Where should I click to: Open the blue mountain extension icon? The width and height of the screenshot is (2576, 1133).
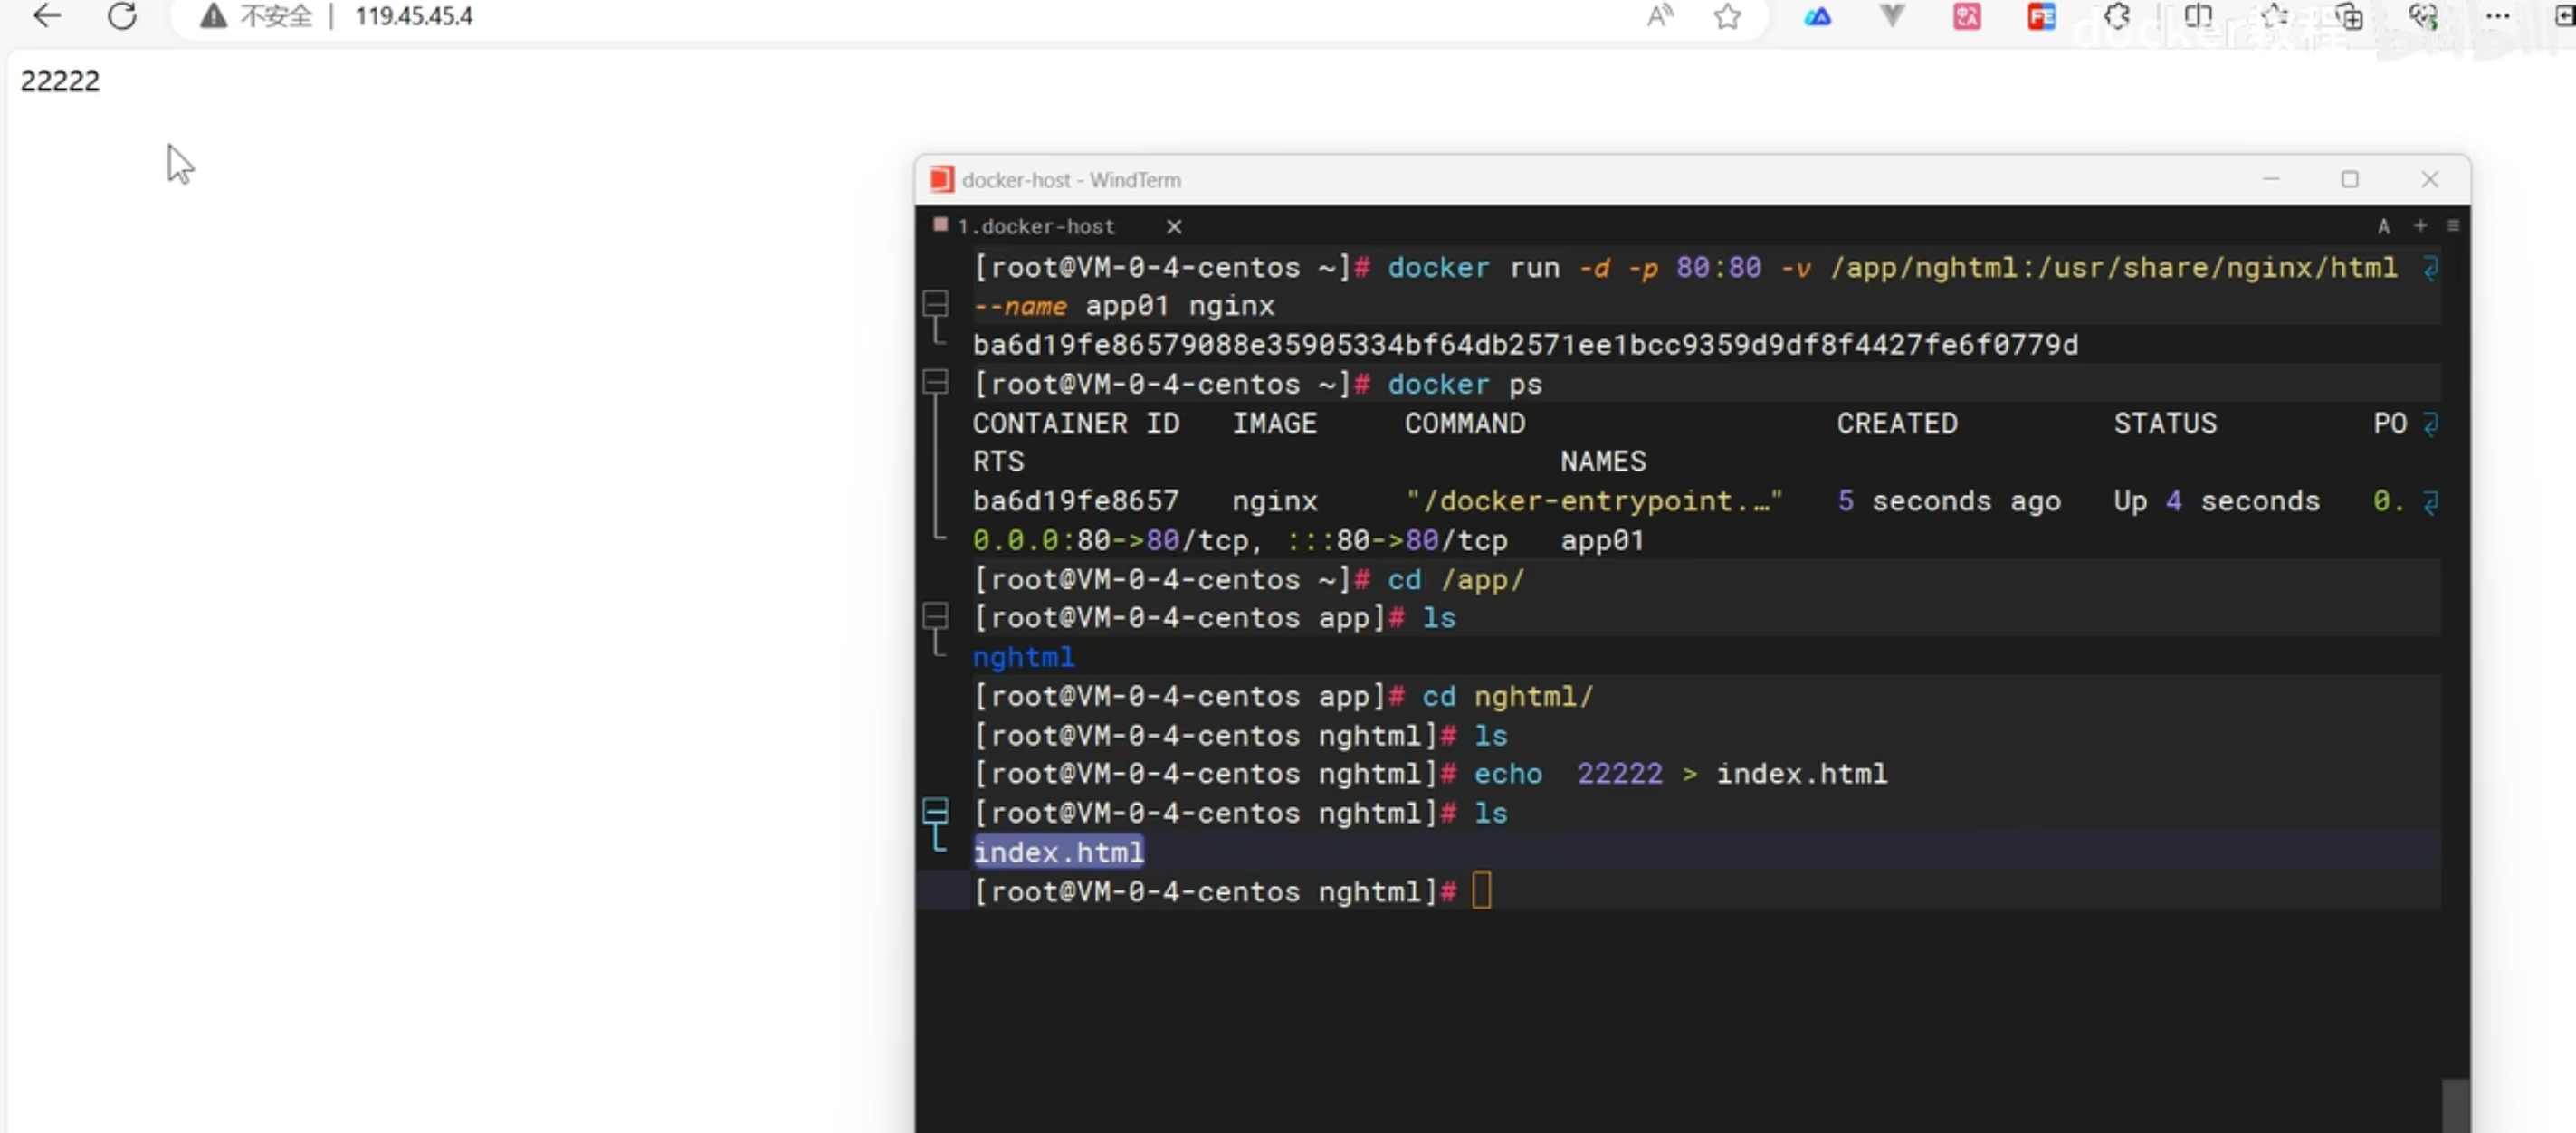point(1817,16)
